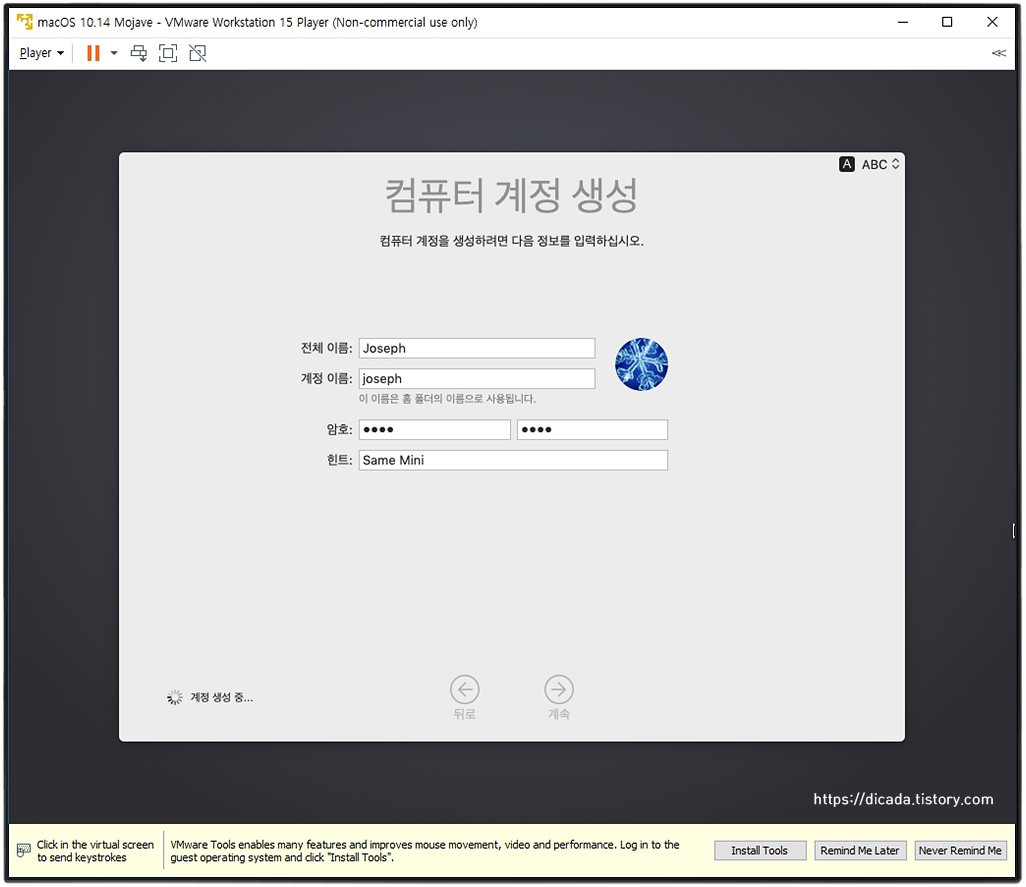Click the full name field containing Joseph
The image size is (1026, 887).
(x=476, y=348)
